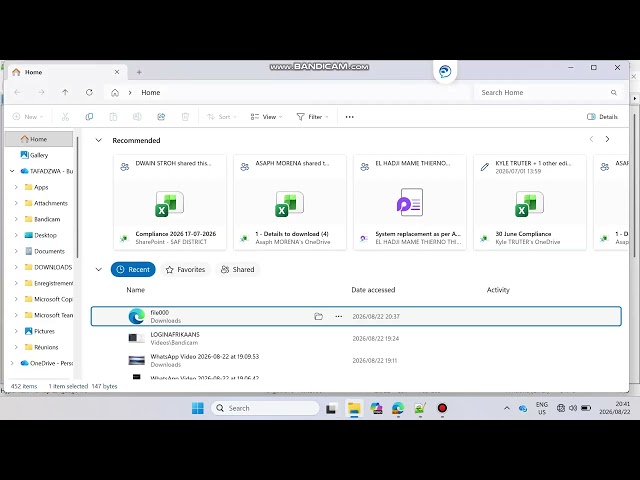Image resolution: width=640 pixels, height=480 pixels.
Task: Open Microsoft Edge from the taskbar
Action: tap(398, 408)
